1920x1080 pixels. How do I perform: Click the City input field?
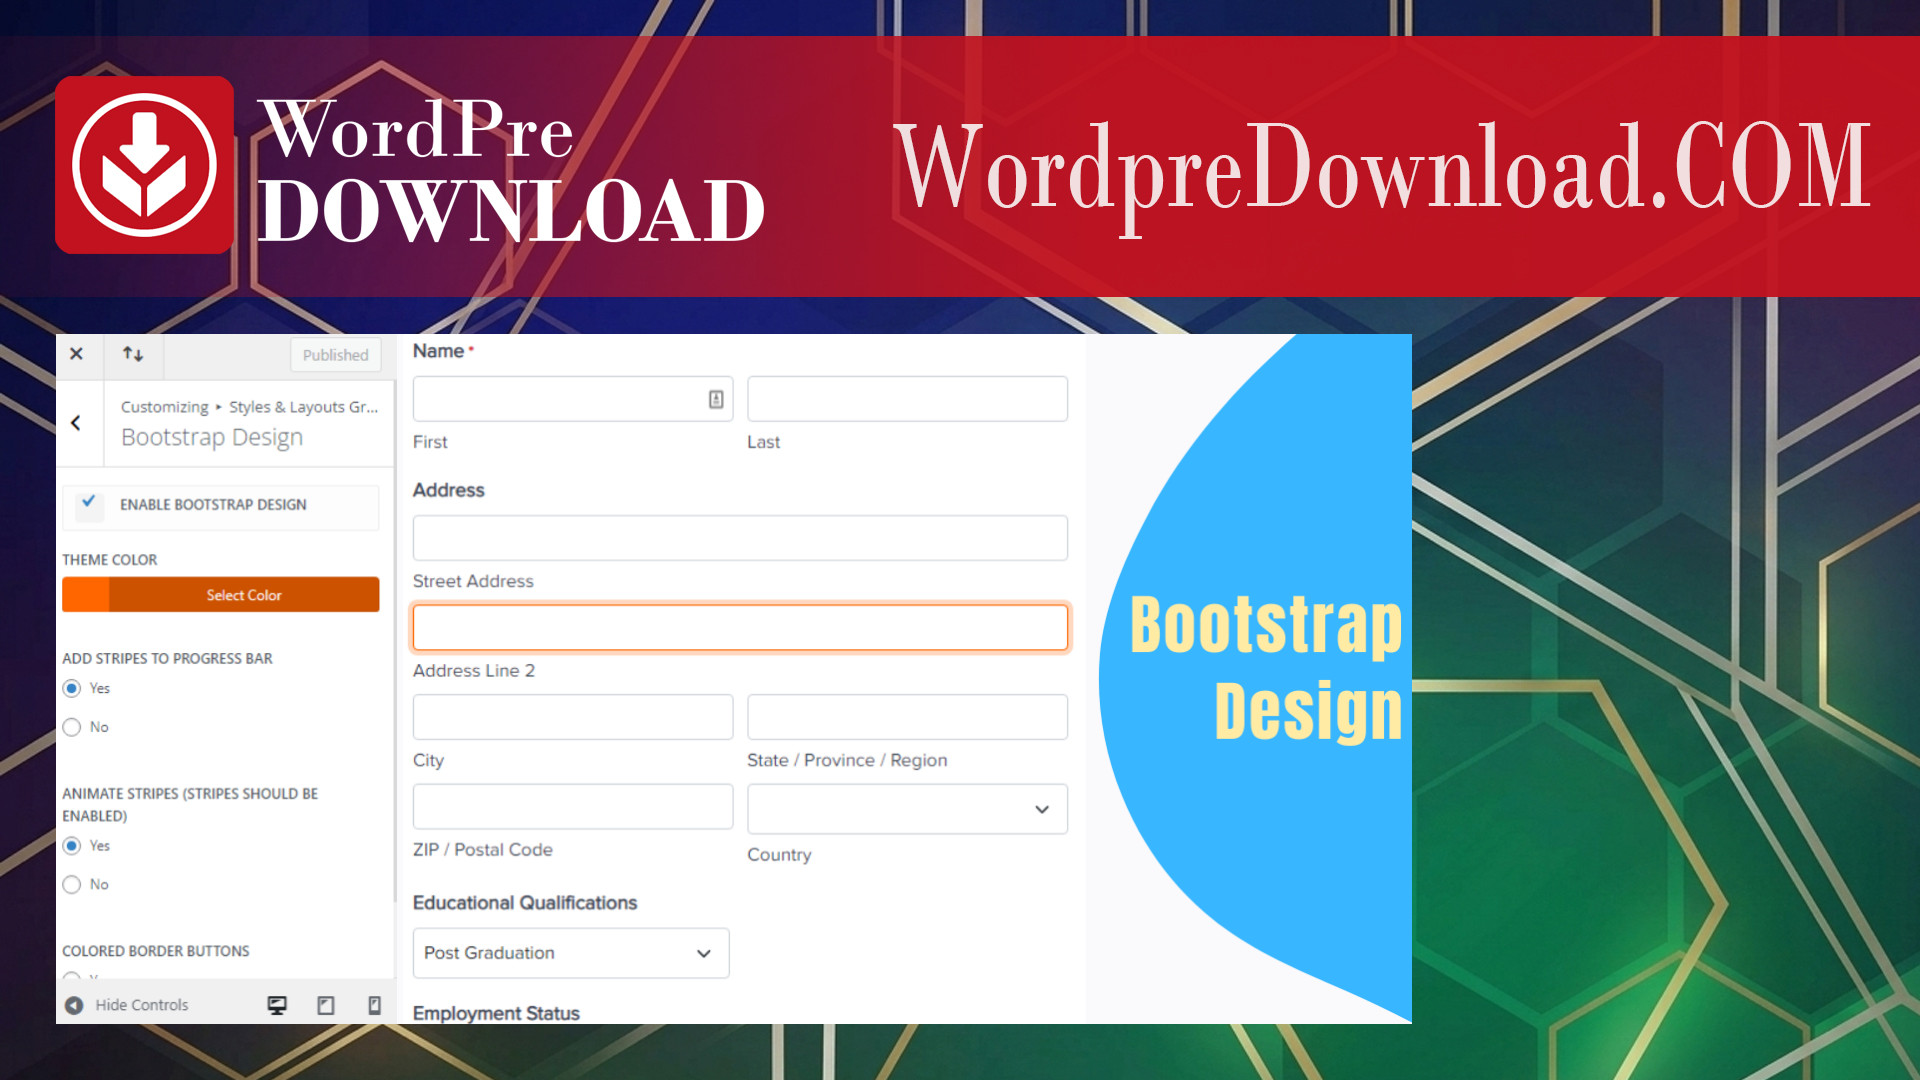(573, 717)
